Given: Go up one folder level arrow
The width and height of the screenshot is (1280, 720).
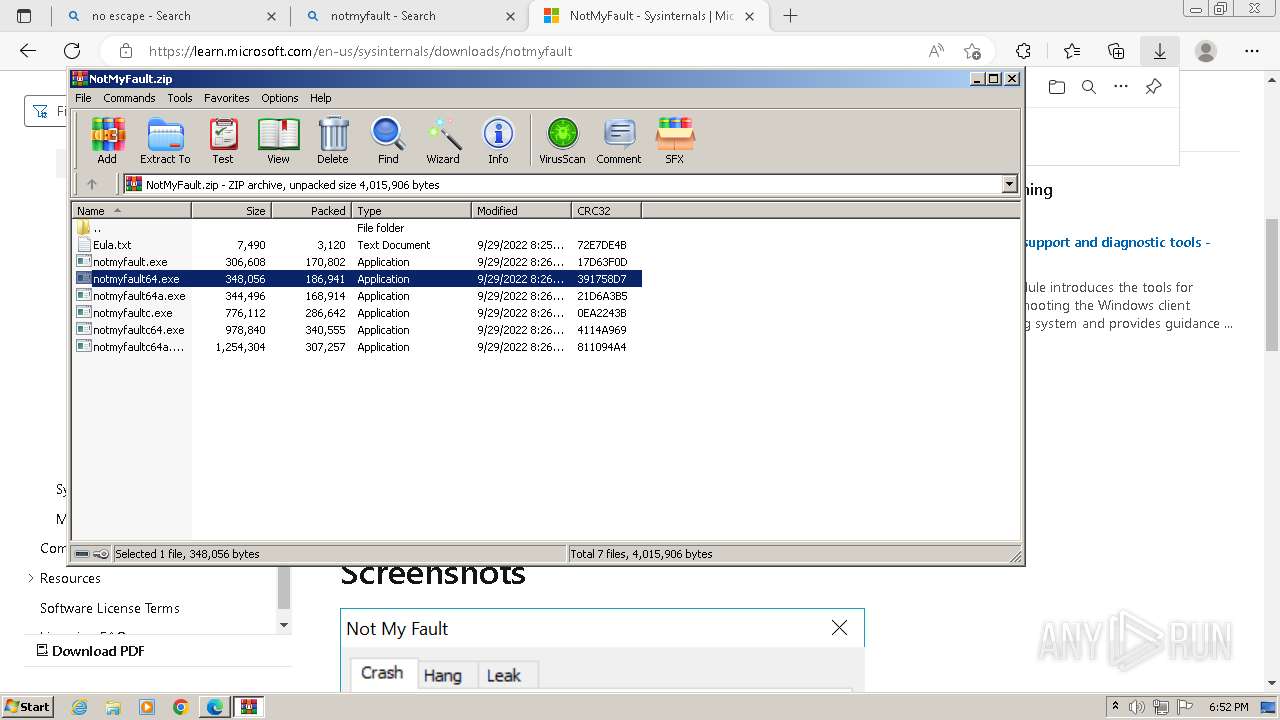Looking at the screenshot, I should pos(92,184).
